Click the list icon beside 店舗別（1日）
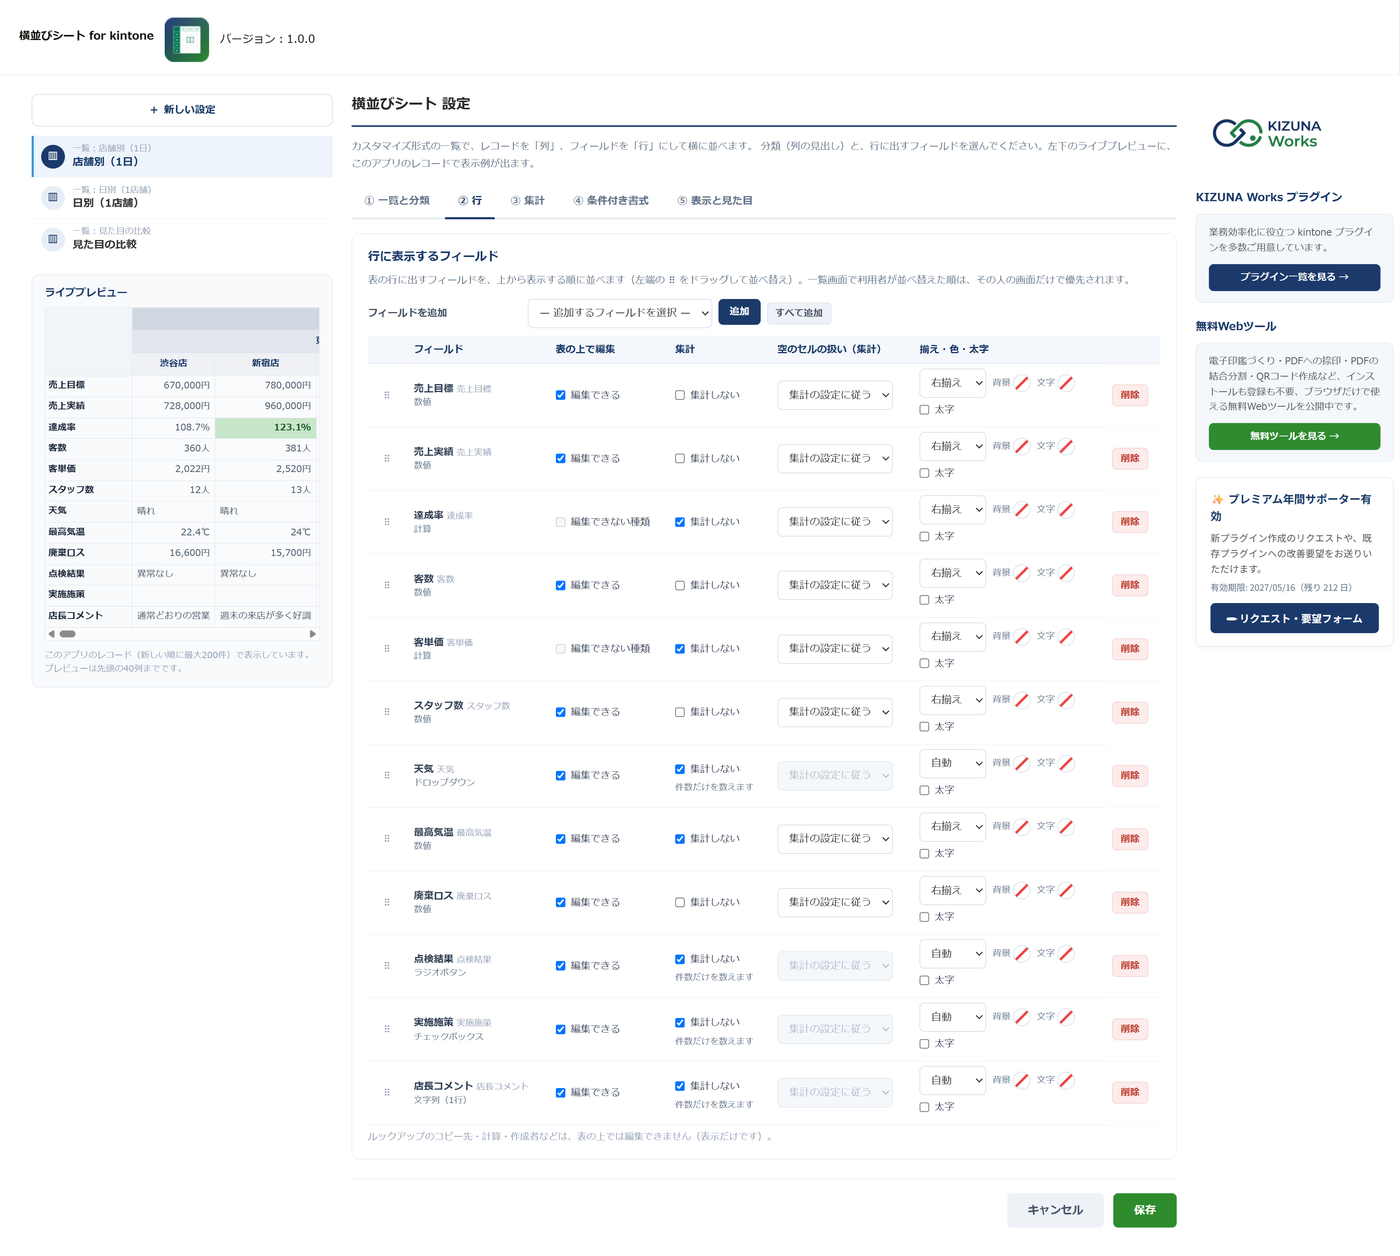The width and height of the screenshot is (1400, 1256). [x=53, y=156]
